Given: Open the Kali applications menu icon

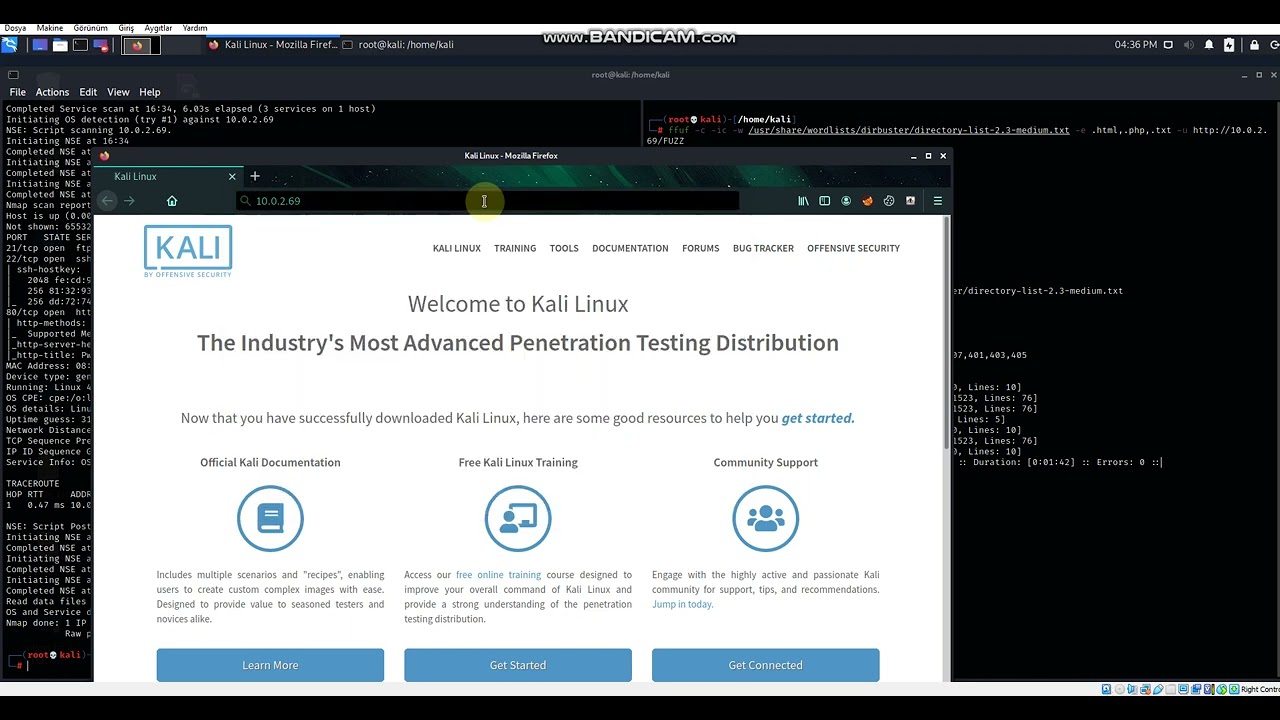Looking at the screenshot, I should click(x=10, y=45).
